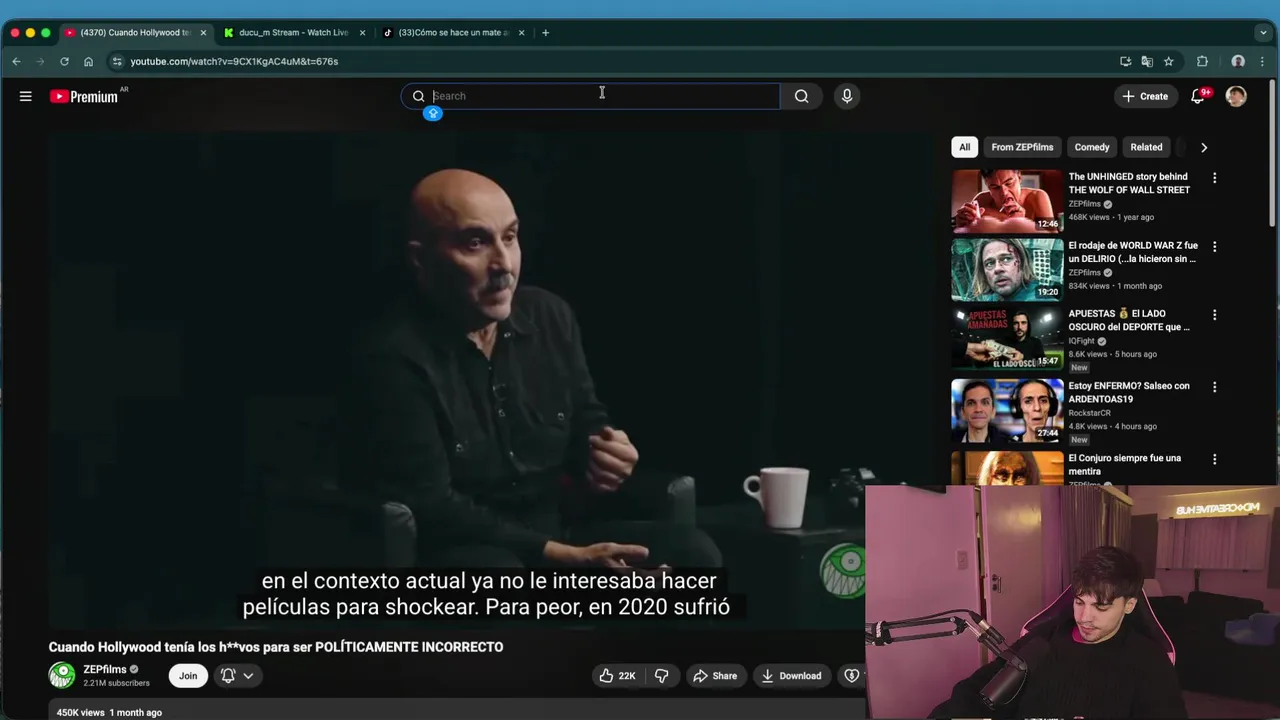Click IQFight channel name

click(x=1082, y=341)
